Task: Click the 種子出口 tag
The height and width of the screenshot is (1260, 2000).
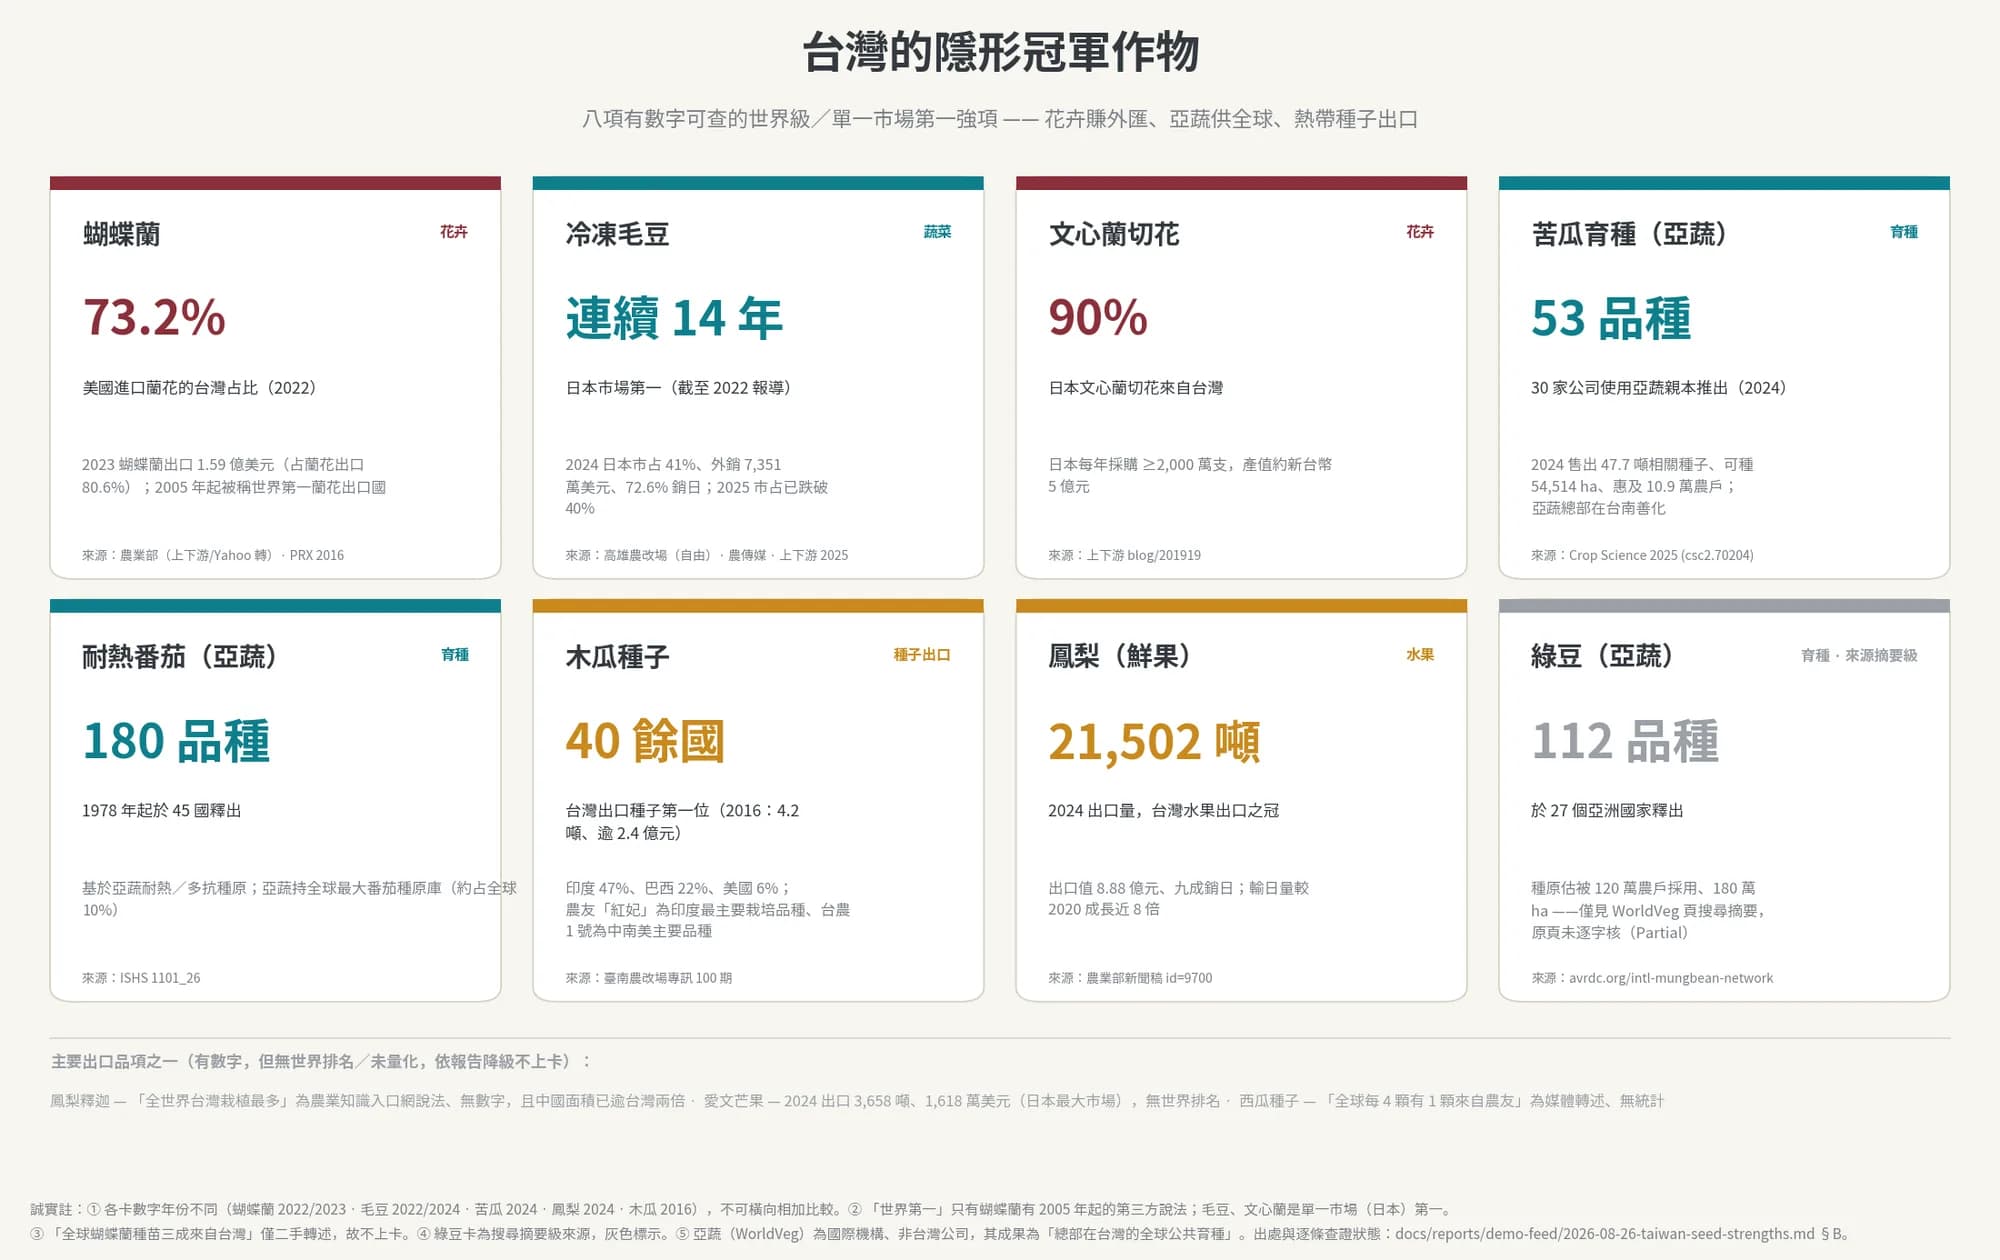Action: [x=922, y=655]
